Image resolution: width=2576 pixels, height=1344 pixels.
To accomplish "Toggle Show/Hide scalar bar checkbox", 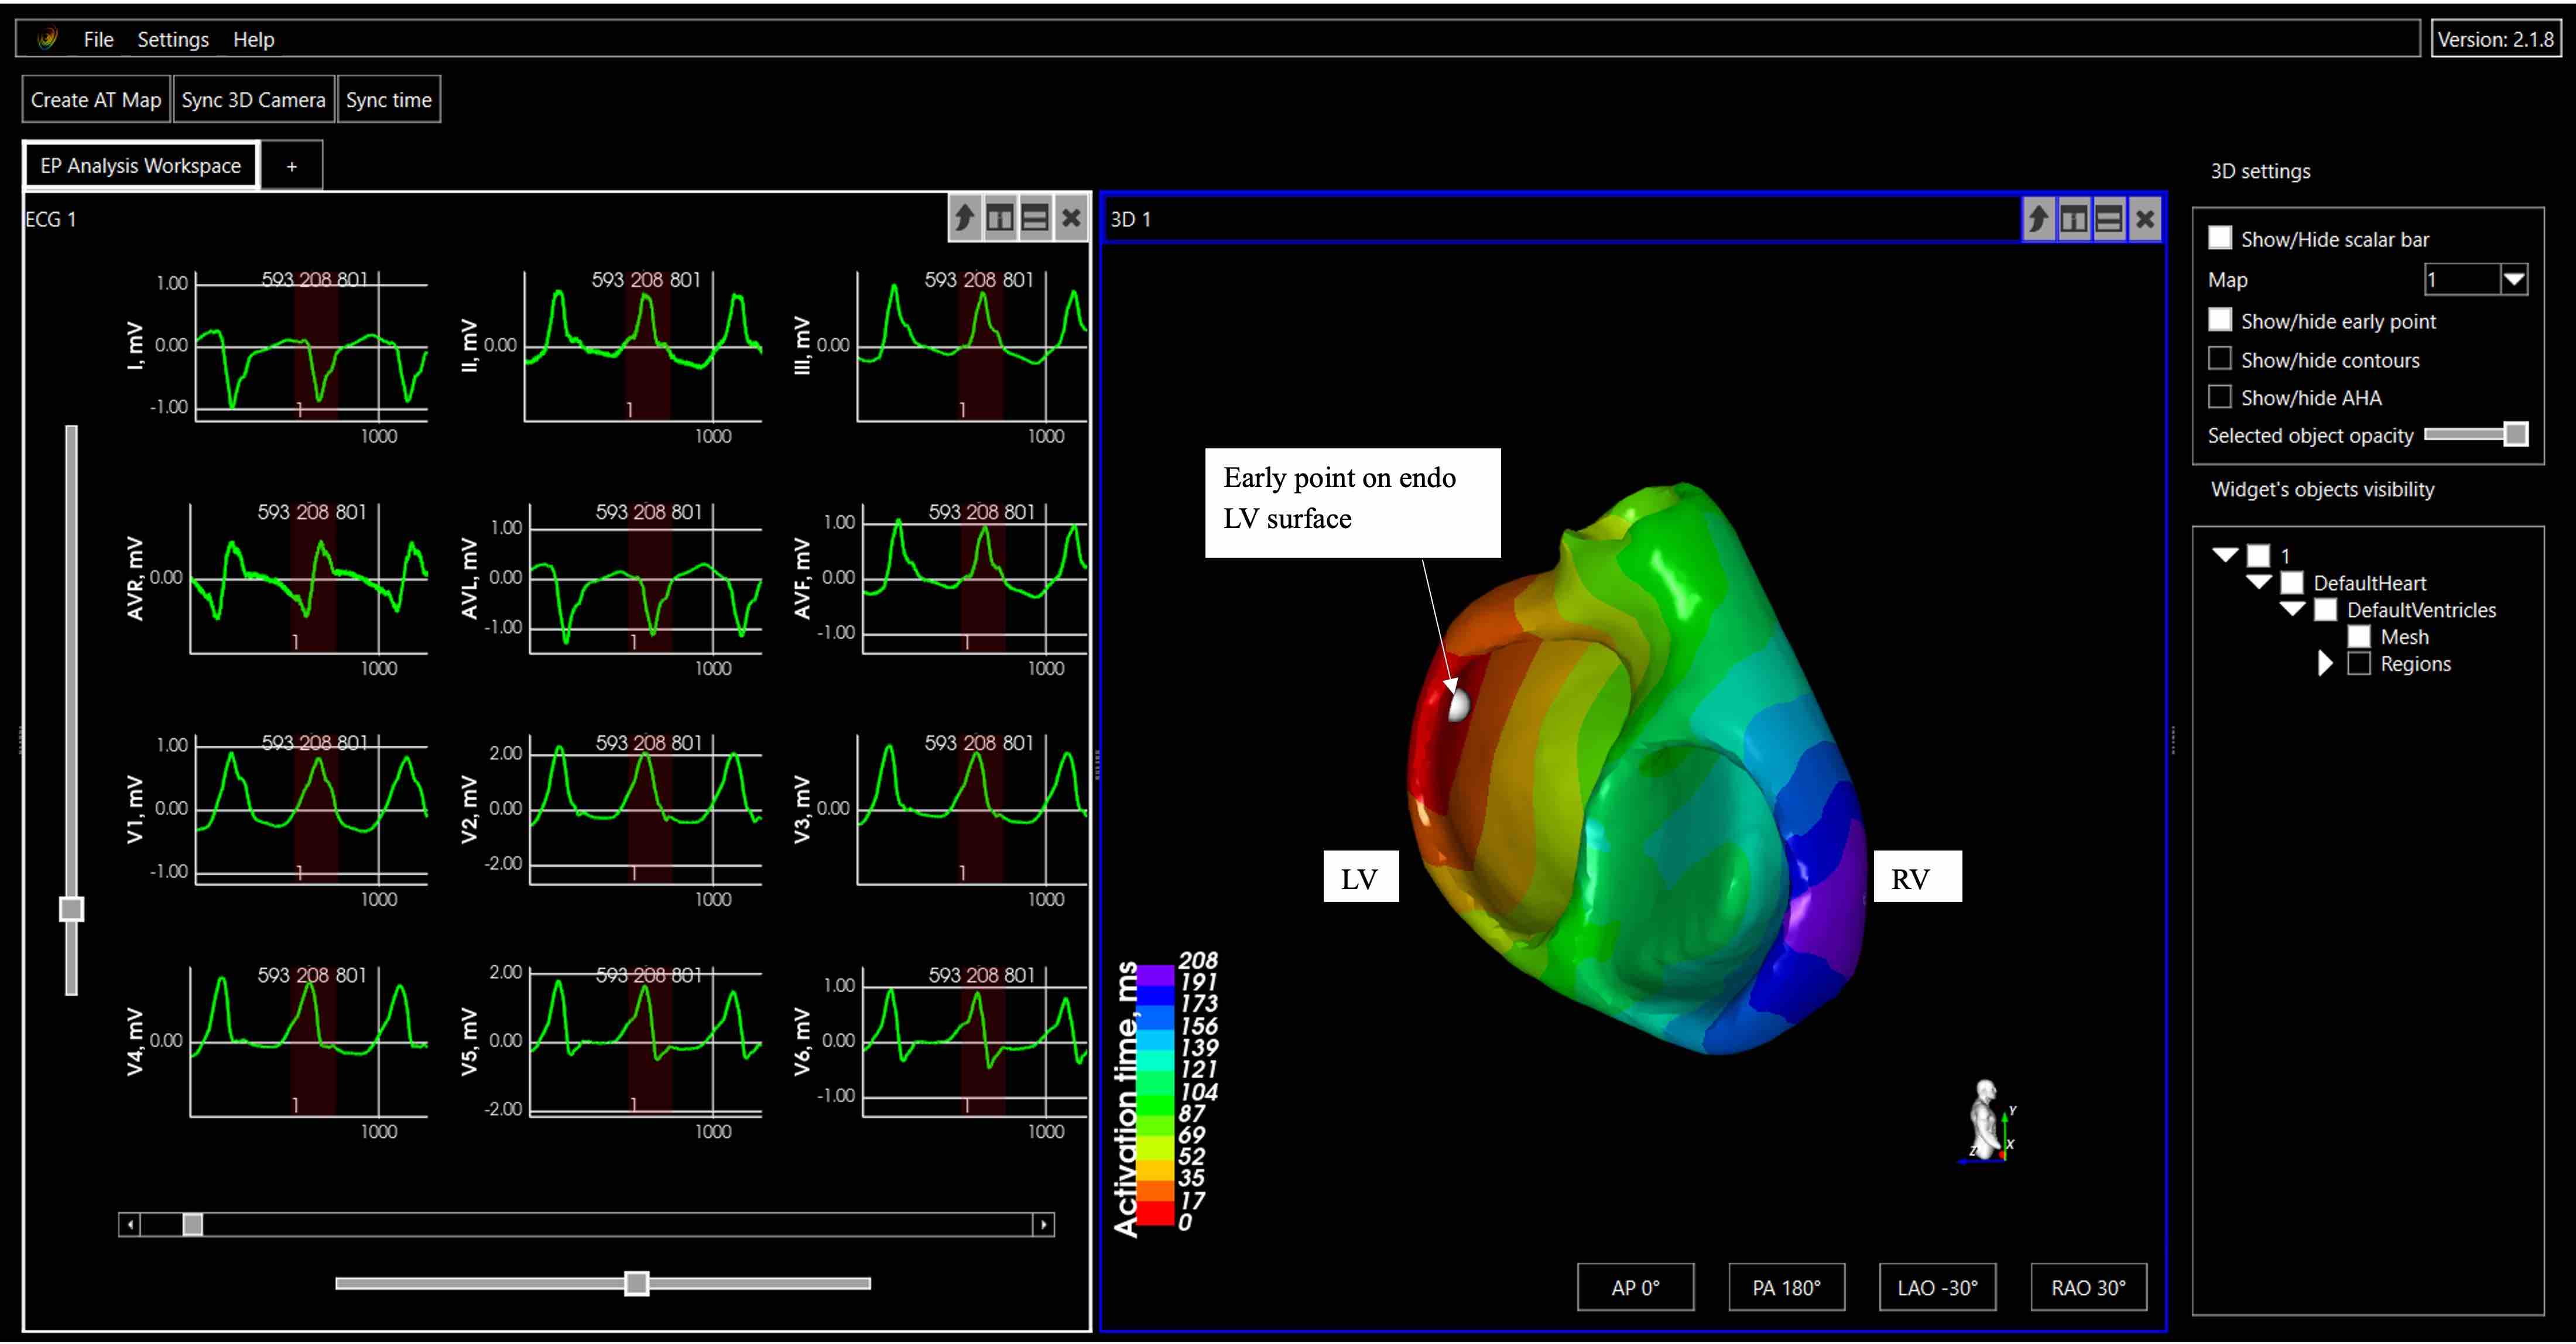I will [2220, 238].
